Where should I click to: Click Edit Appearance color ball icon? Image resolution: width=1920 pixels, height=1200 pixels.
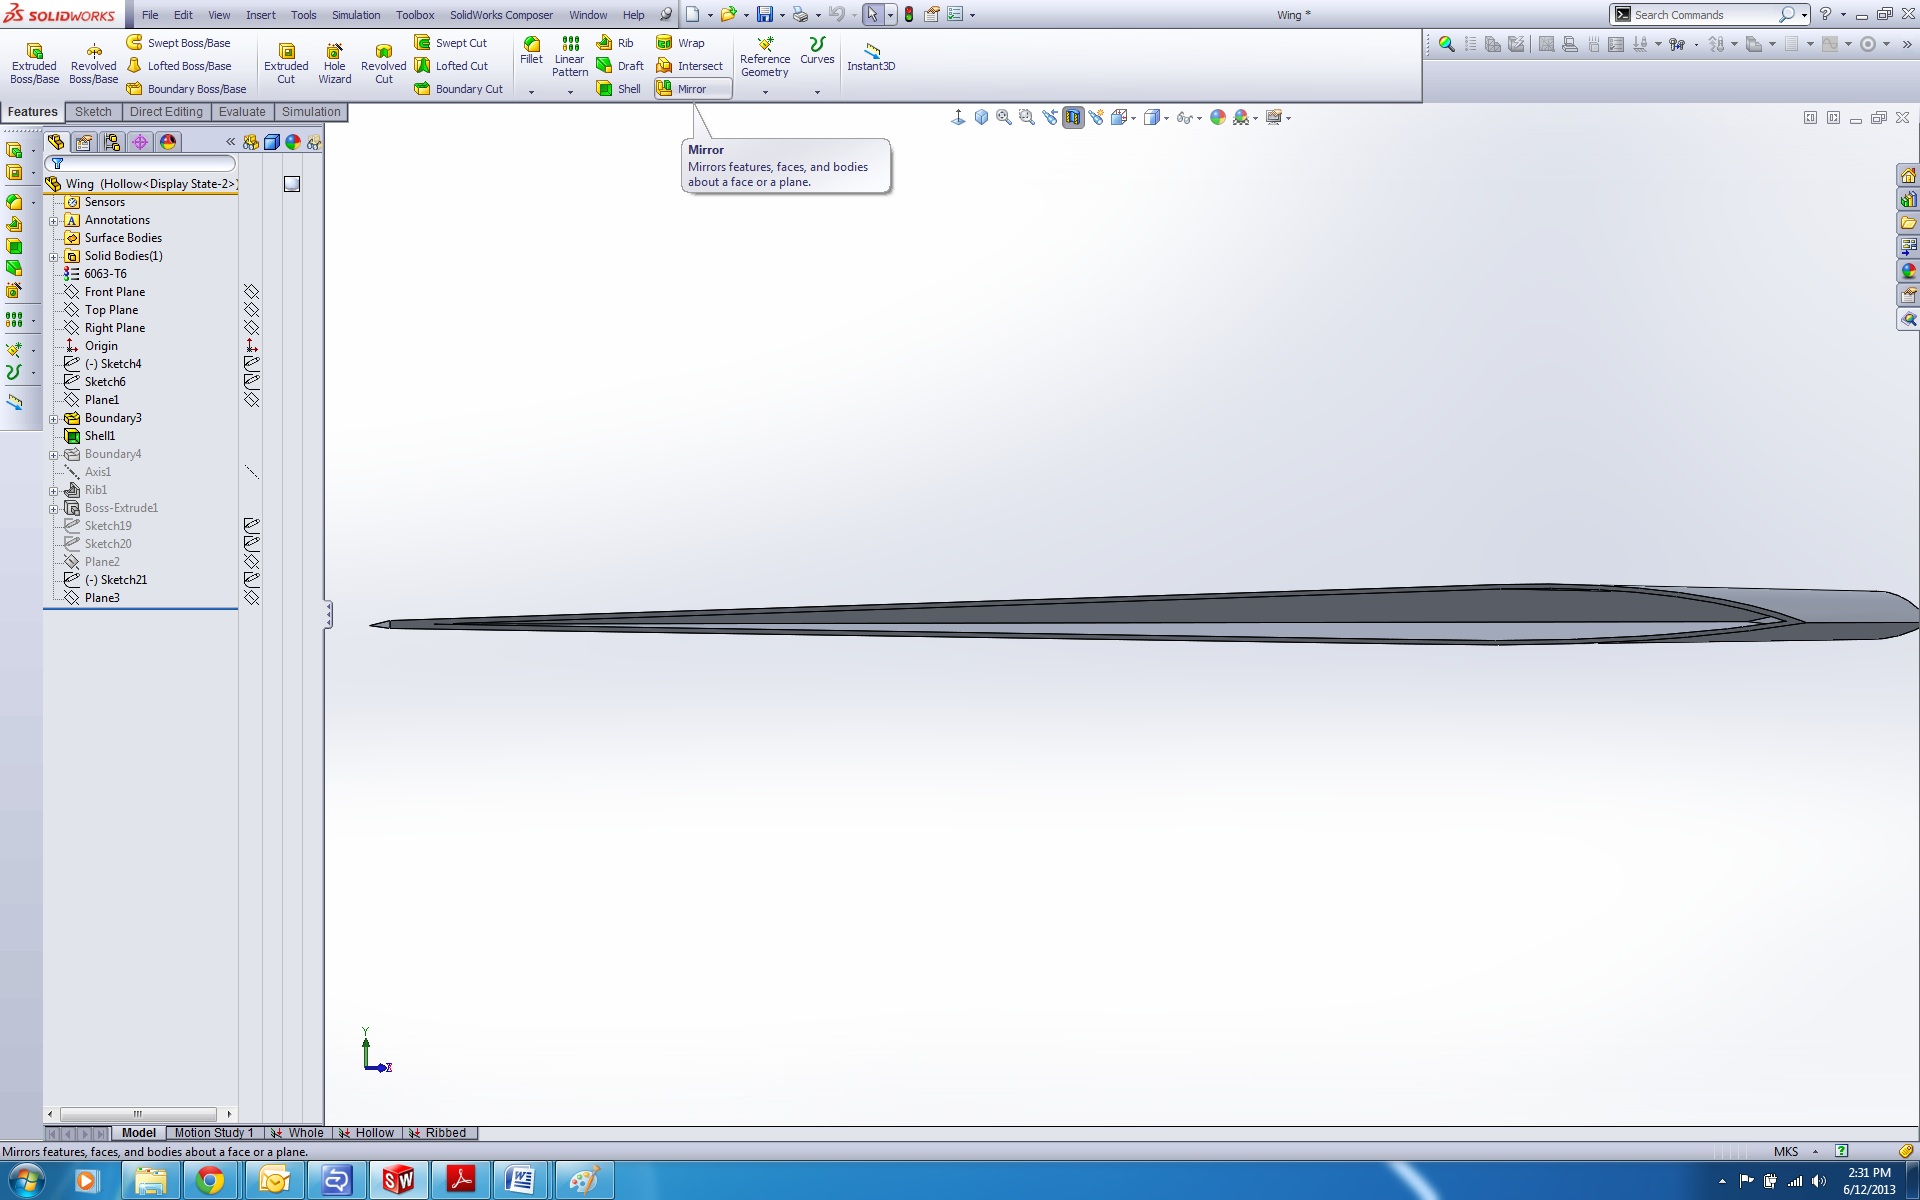pos(1218,118)
